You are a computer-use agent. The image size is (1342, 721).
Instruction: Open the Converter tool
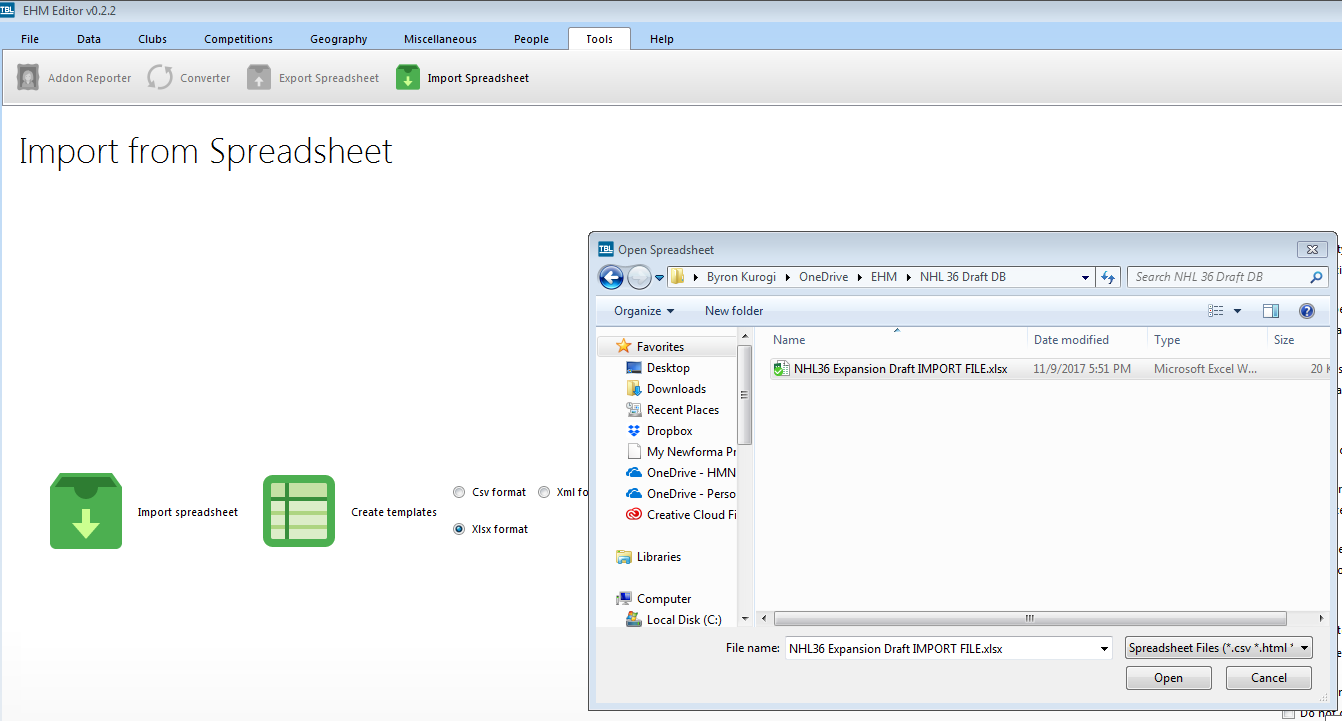point(189,78)
